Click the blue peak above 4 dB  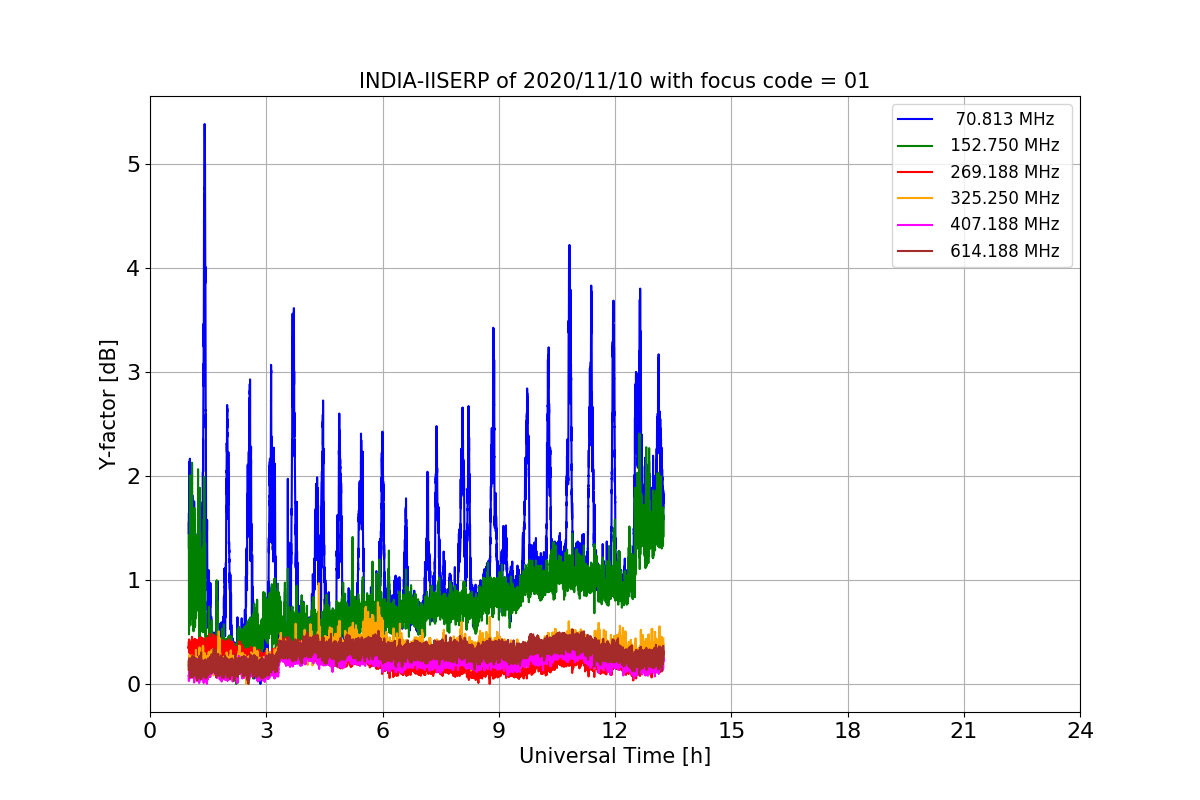(x=569, y=246)
